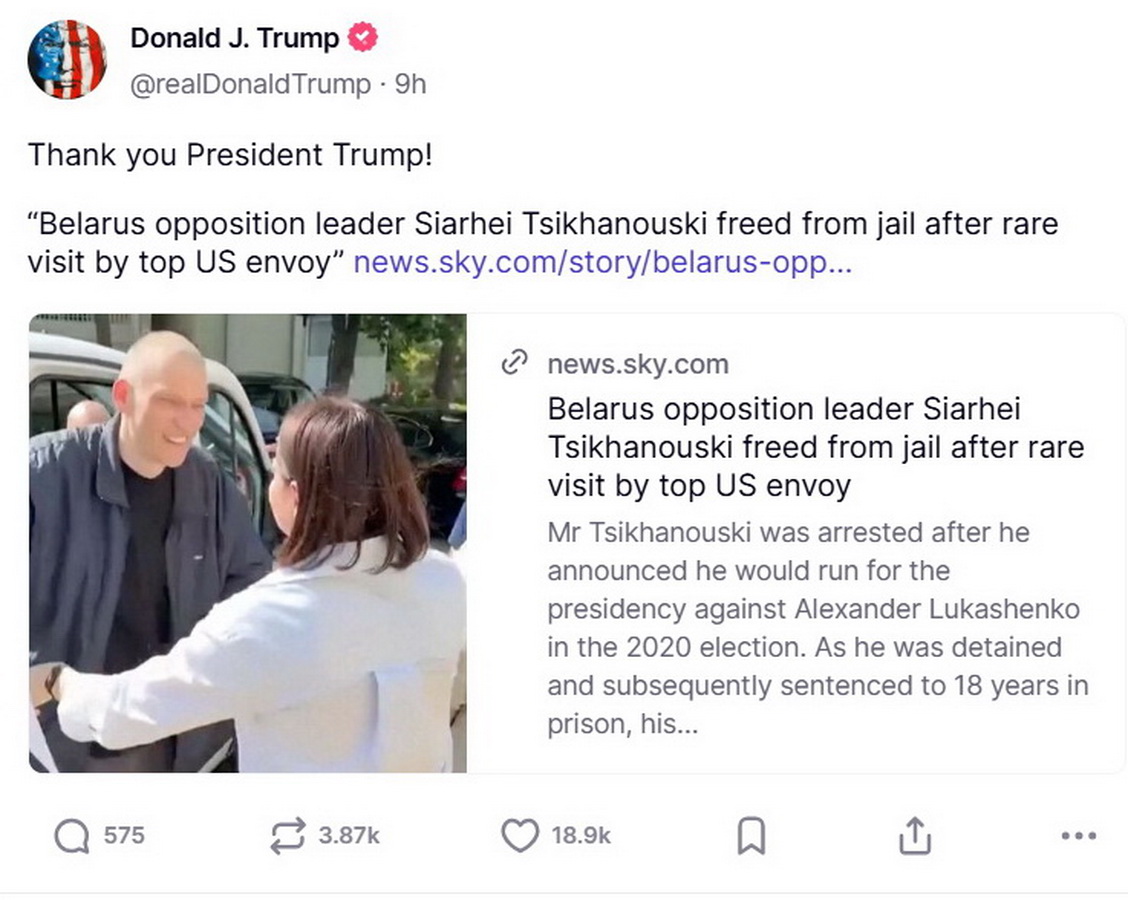Open the news.sky.com/story/belarus-opp... URL
This screenshot has width=1128, height=900.
coord(603,262)
